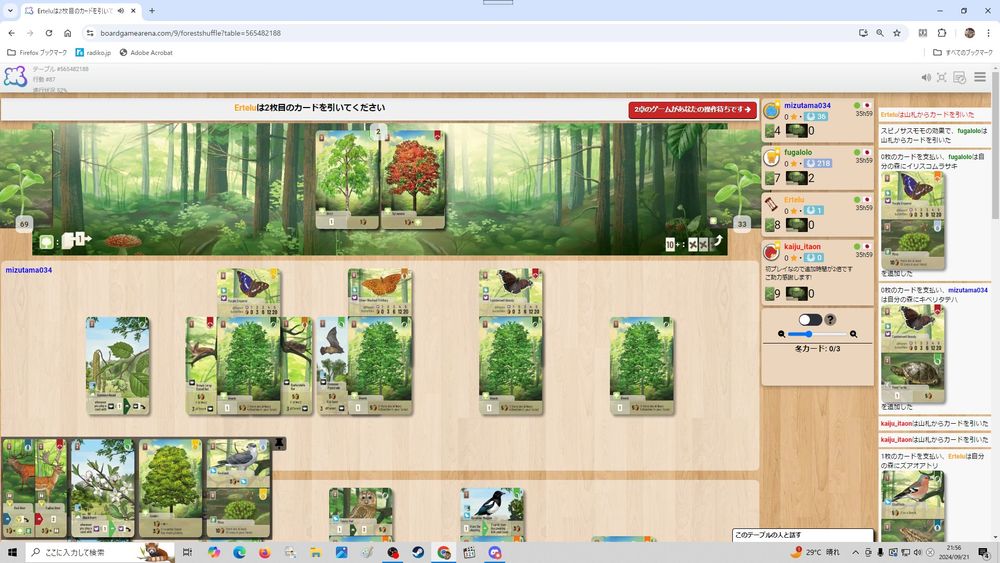1000x563 pixels.
Task: Click the tree icon under the deck
Action: coord(47,242)
